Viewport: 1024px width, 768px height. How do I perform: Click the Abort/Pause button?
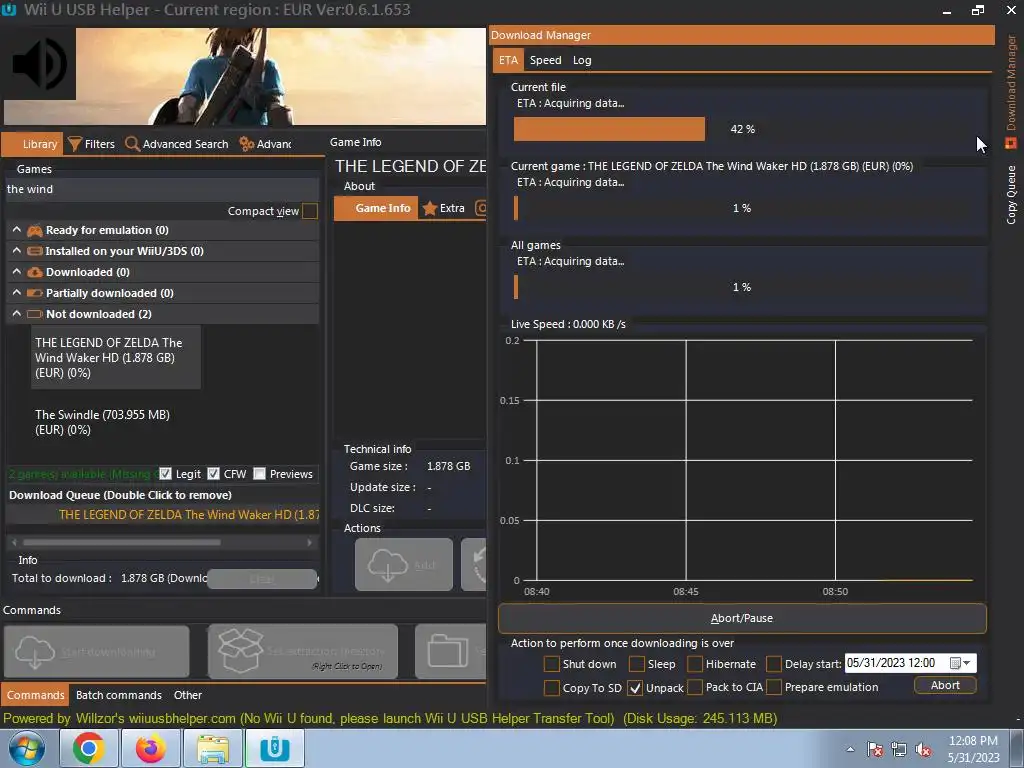point(742,618)
